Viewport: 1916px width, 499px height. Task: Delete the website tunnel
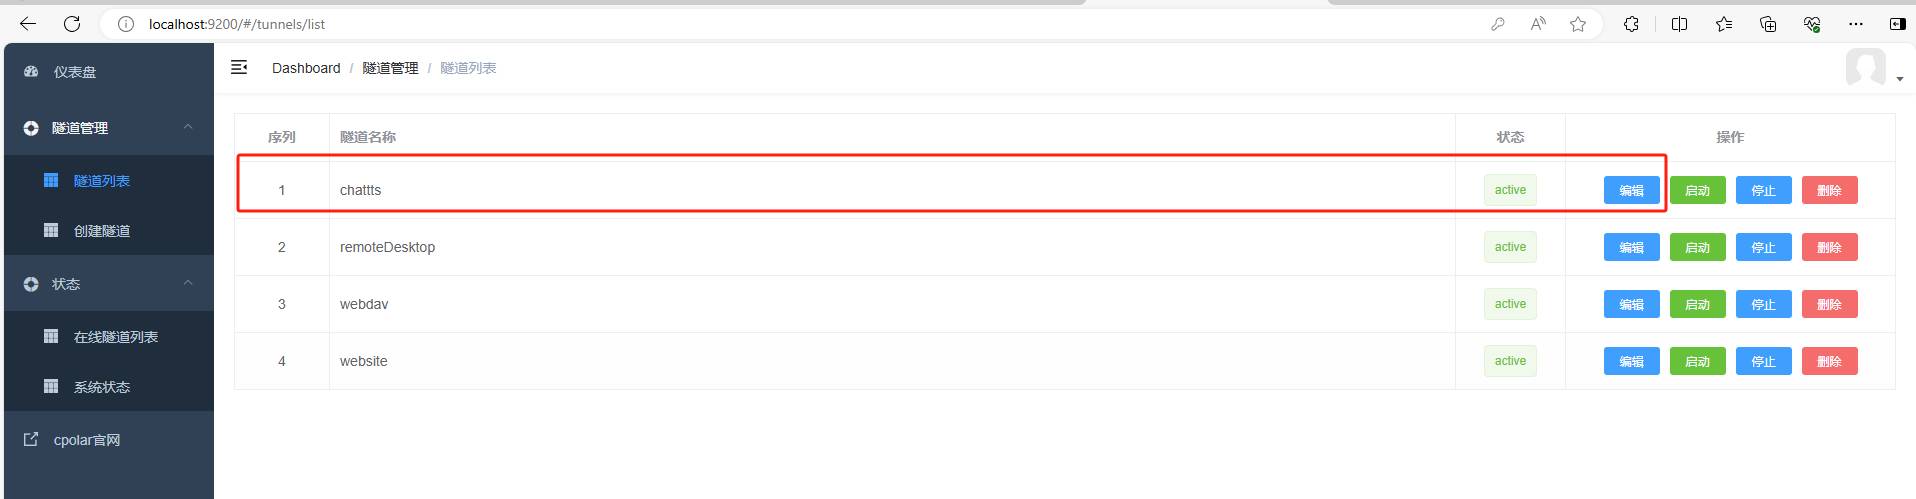pyautogui.click(x=1829, y=361)
